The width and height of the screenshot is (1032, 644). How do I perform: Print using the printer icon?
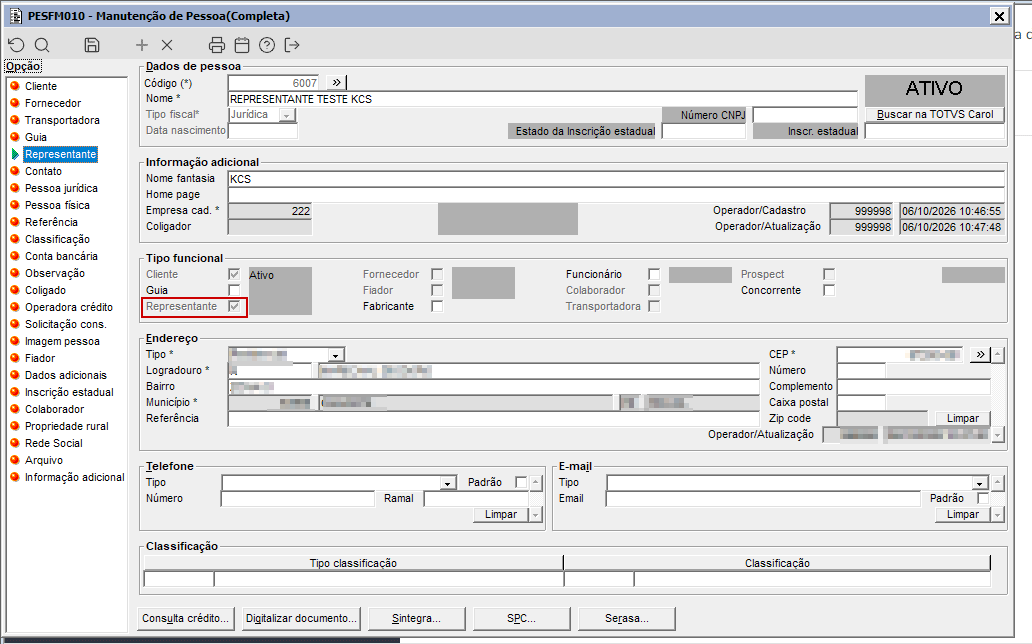tap(217, 45)
